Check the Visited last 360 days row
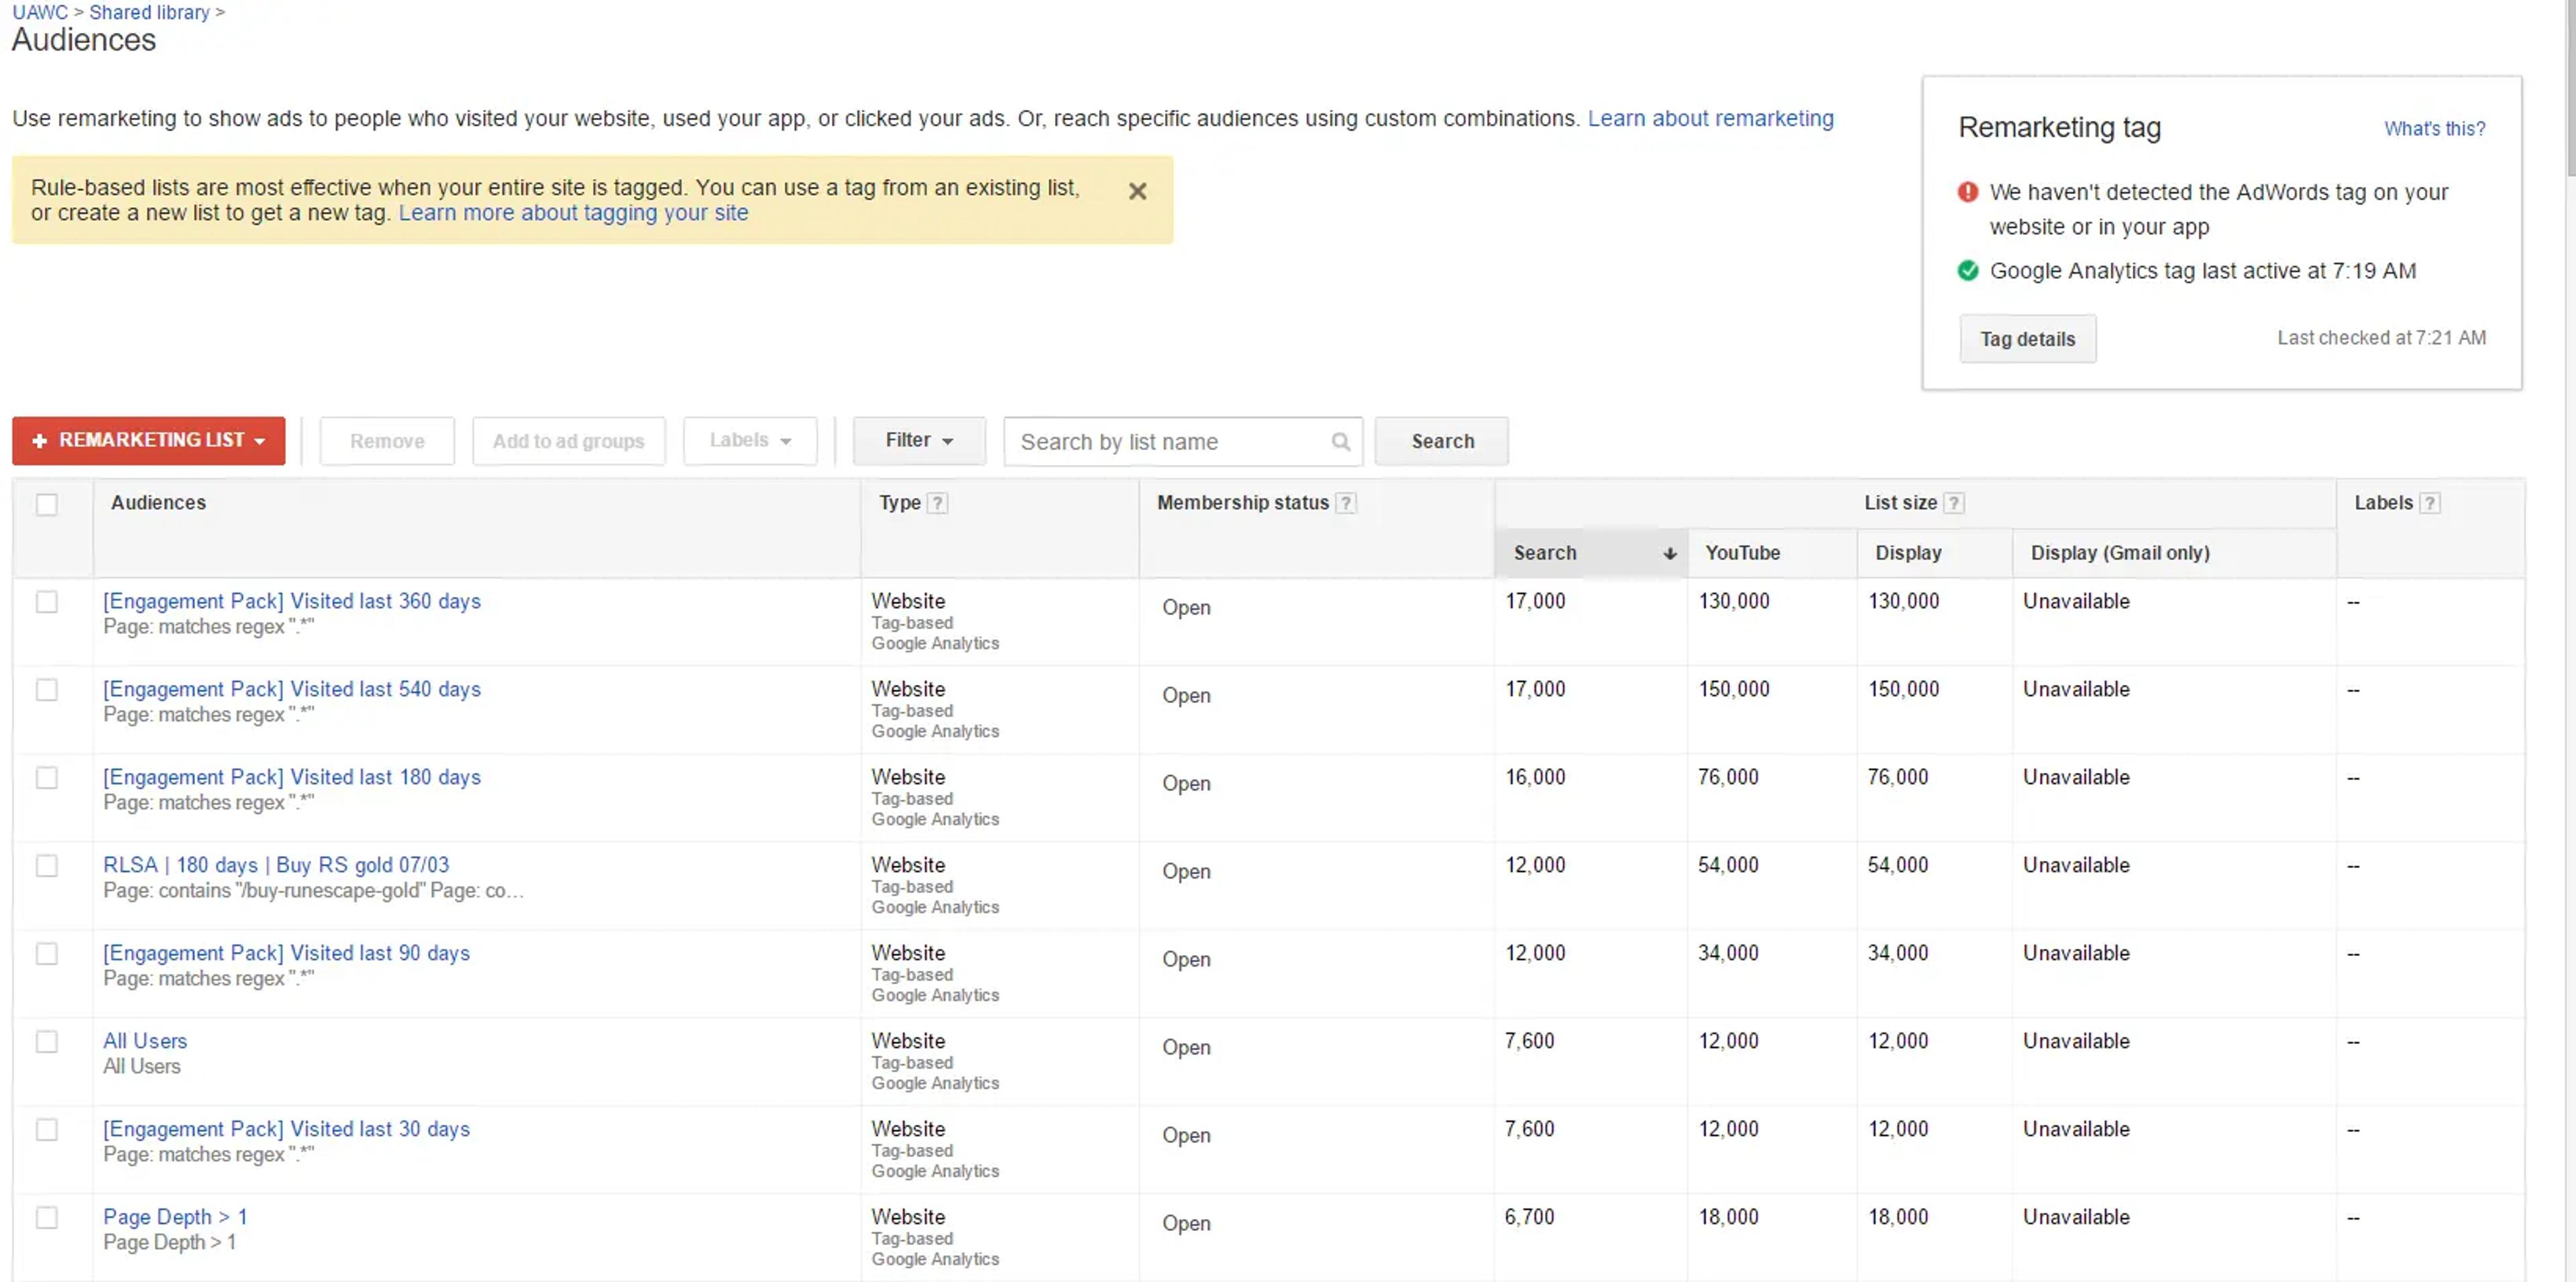This screenshot has height=1282, width=2576. (46, 602)
